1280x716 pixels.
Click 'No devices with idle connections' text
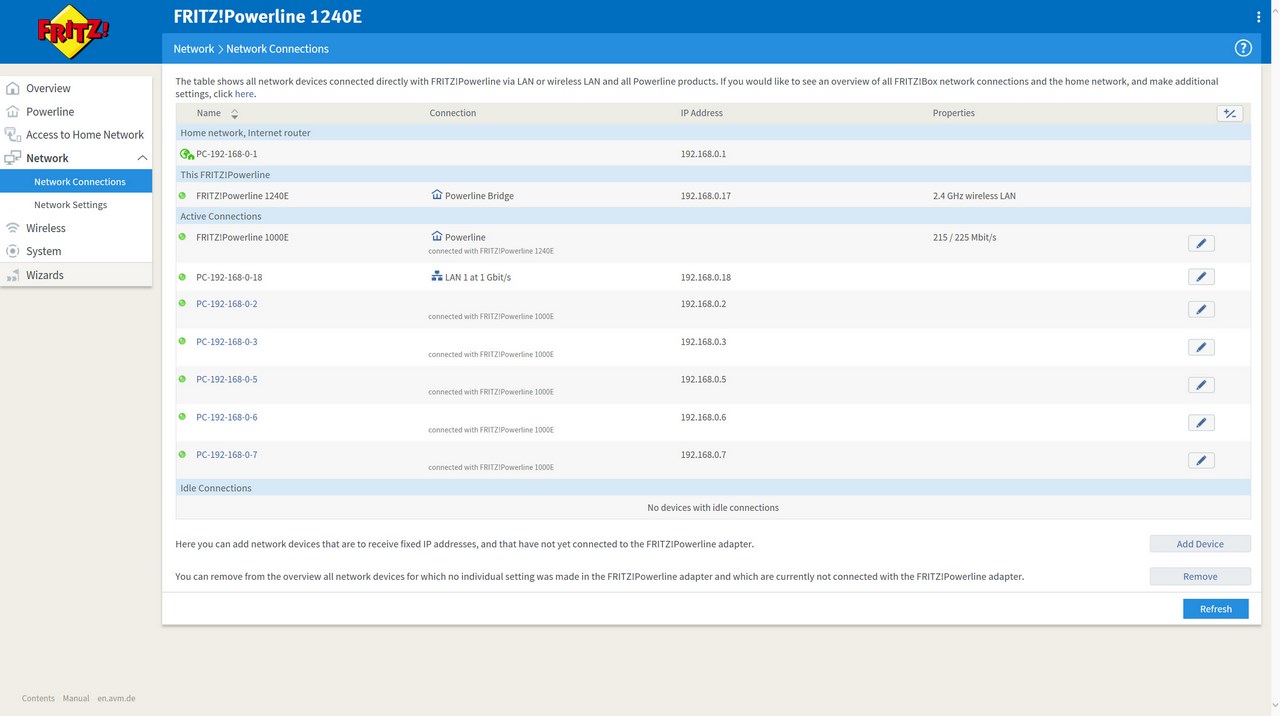coord(713,507)
